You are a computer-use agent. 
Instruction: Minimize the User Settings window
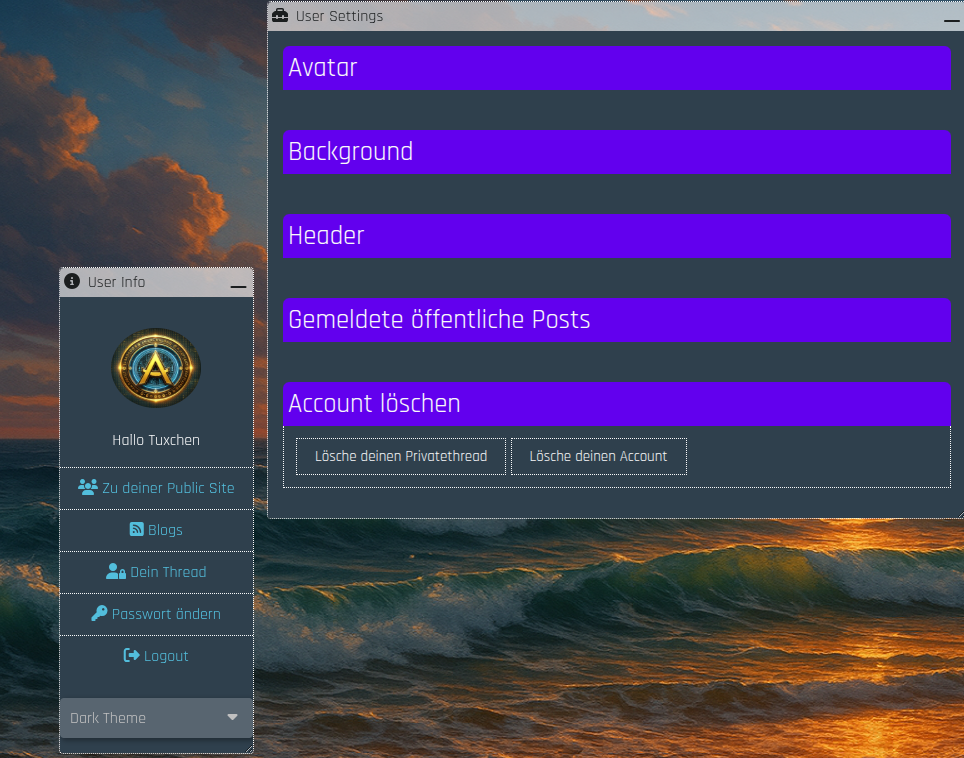(x=951, y=20)
